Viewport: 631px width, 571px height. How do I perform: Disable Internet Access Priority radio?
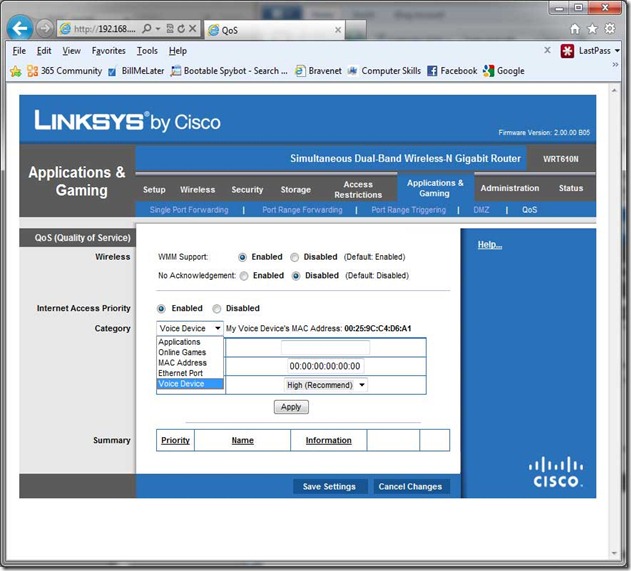[217, 309]
